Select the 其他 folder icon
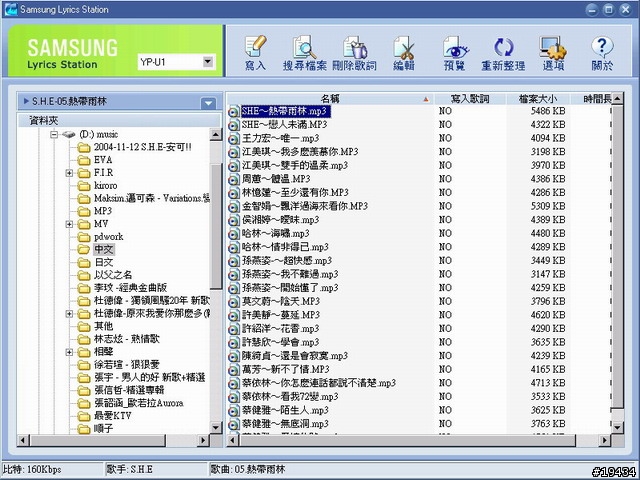This screenshot has height=480, width=640. pyautogui.click(x=84, y=326)
